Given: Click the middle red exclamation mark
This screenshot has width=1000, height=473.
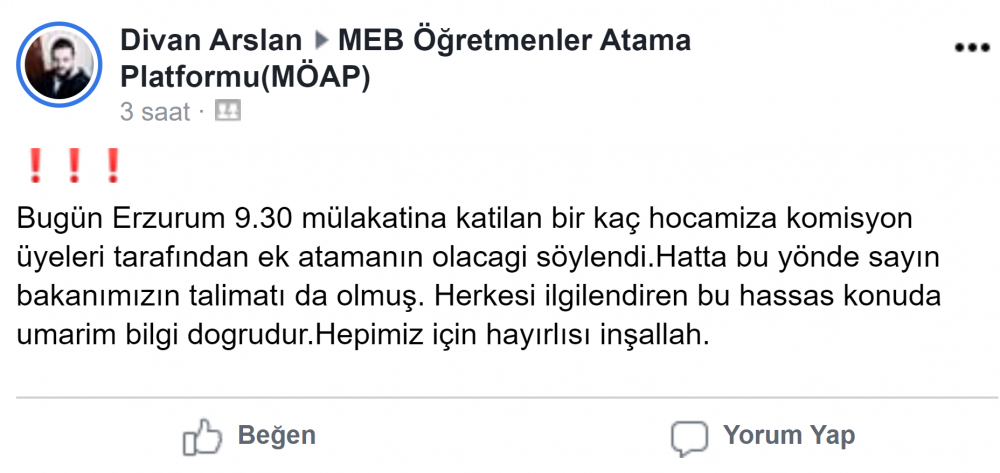Looking at the screenshot, I should click(74, 165).
